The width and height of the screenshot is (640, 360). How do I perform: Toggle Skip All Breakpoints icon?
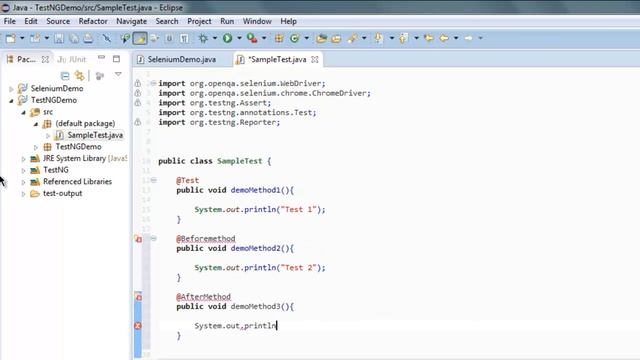pyautogui.click(x=107, y=38)
